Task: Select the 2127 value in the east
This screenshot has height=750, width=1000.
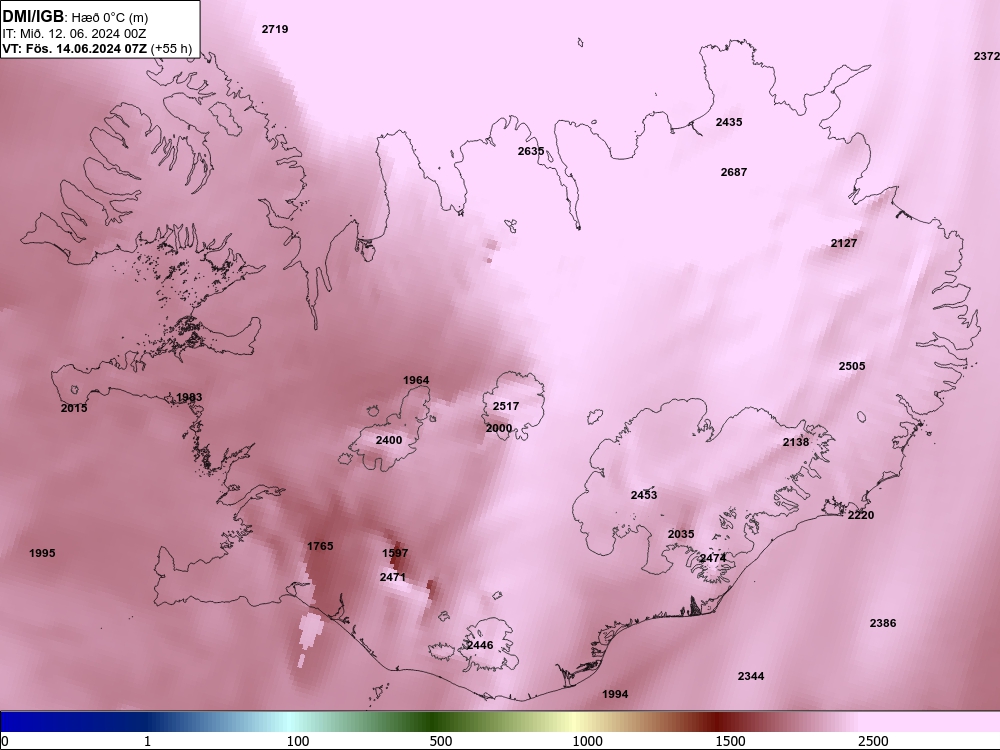Action: (844, 243)
